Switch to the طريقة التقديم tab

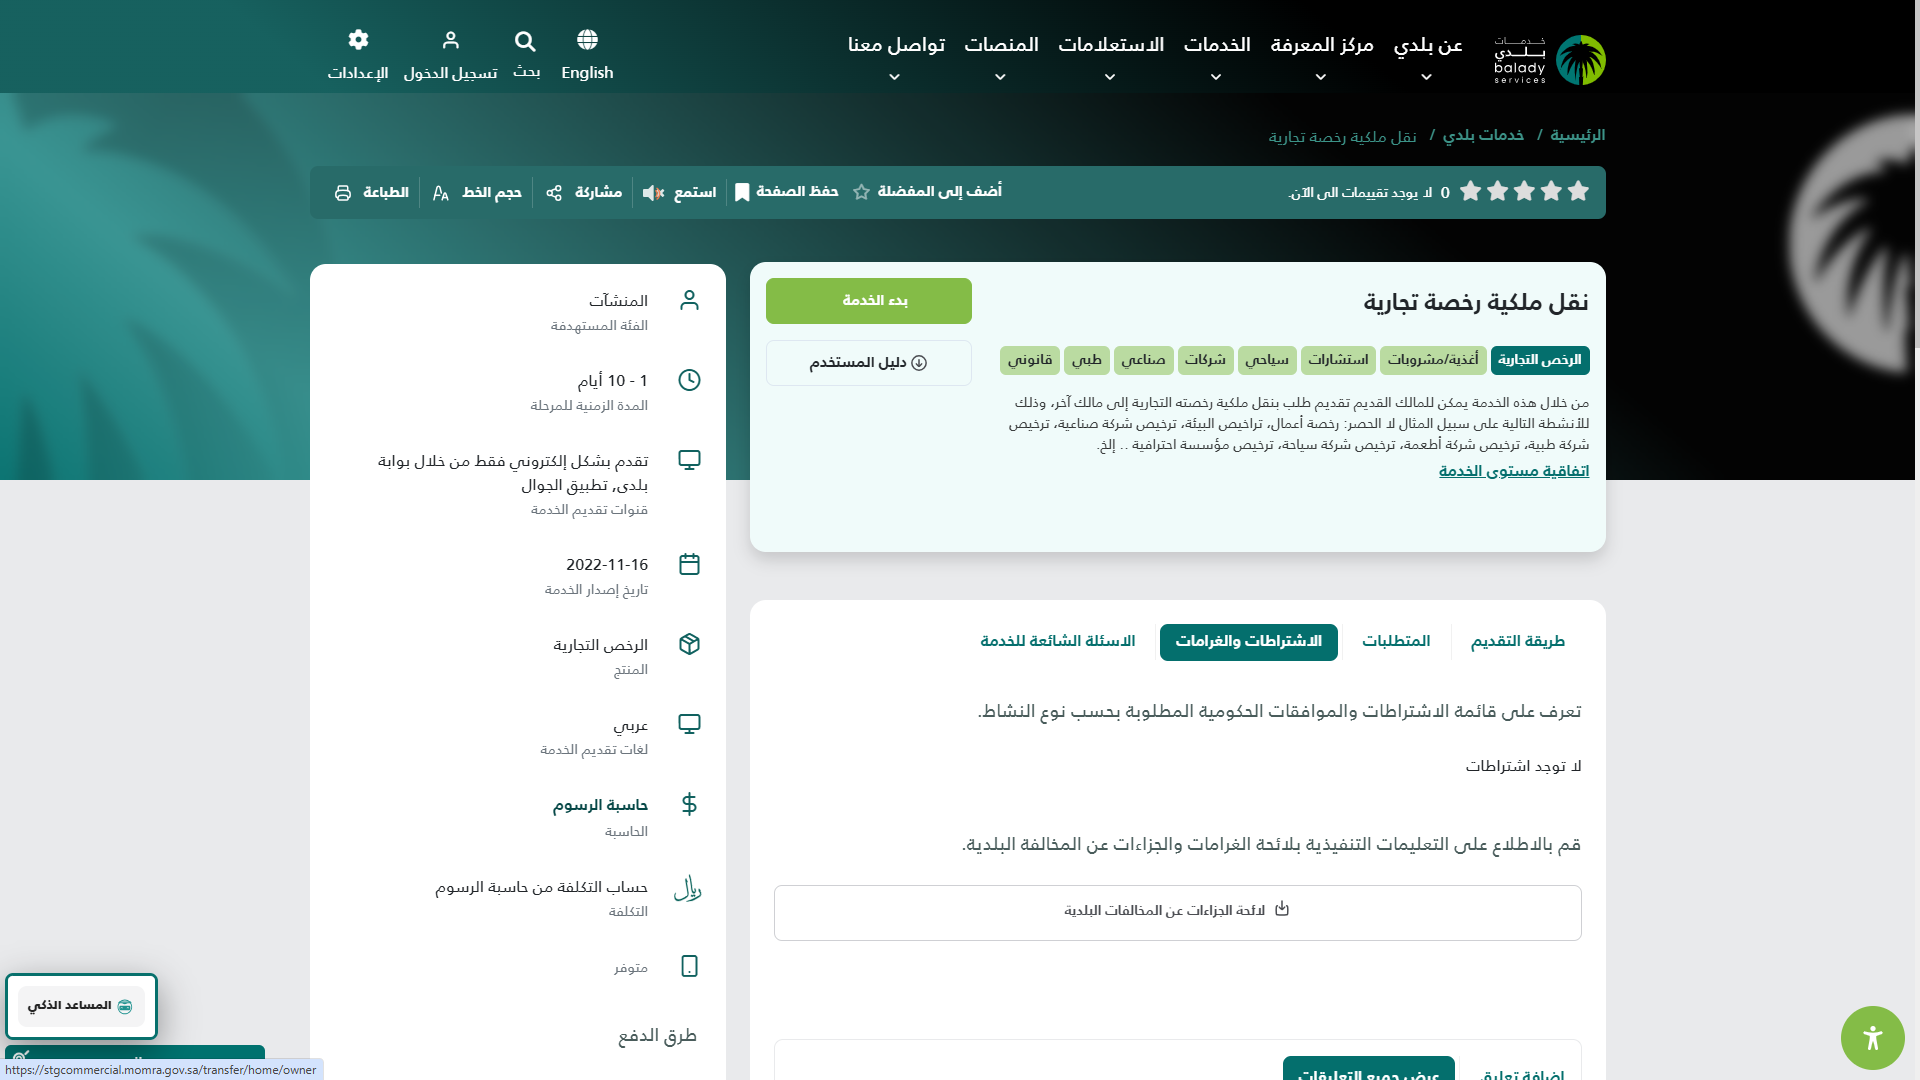1517,641
